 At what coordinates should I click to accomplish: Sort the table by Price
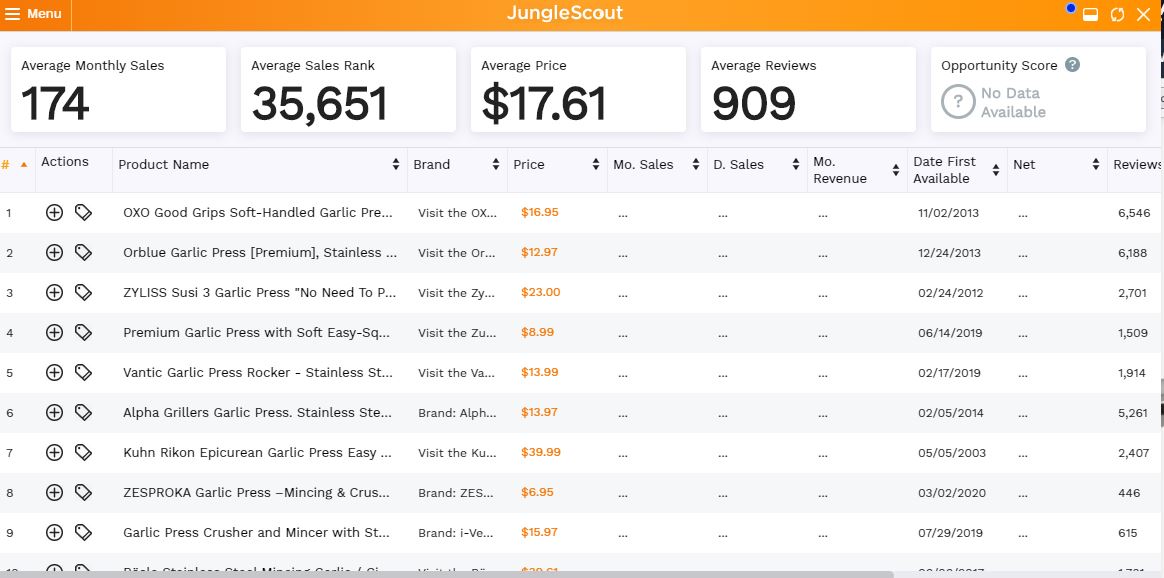595,165
